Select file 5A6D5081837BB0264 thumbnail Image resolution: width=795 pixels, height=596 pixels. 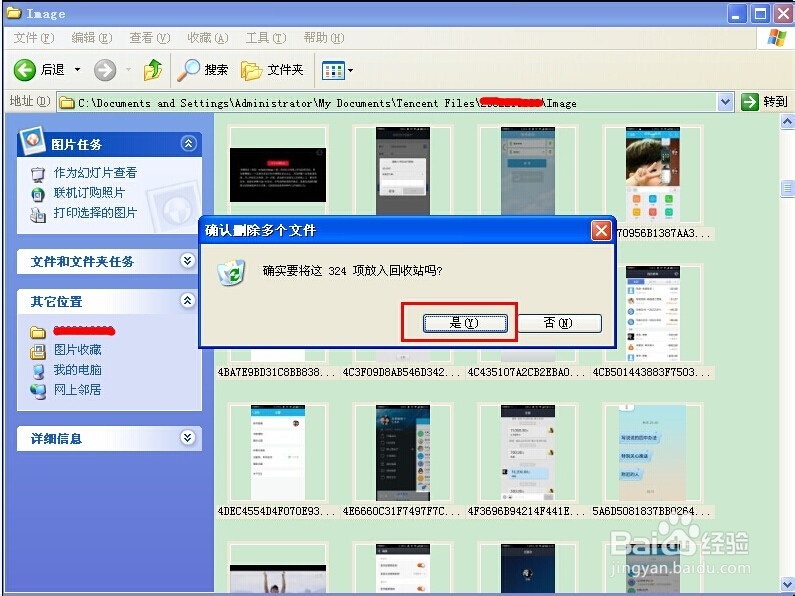pos(653,453)
